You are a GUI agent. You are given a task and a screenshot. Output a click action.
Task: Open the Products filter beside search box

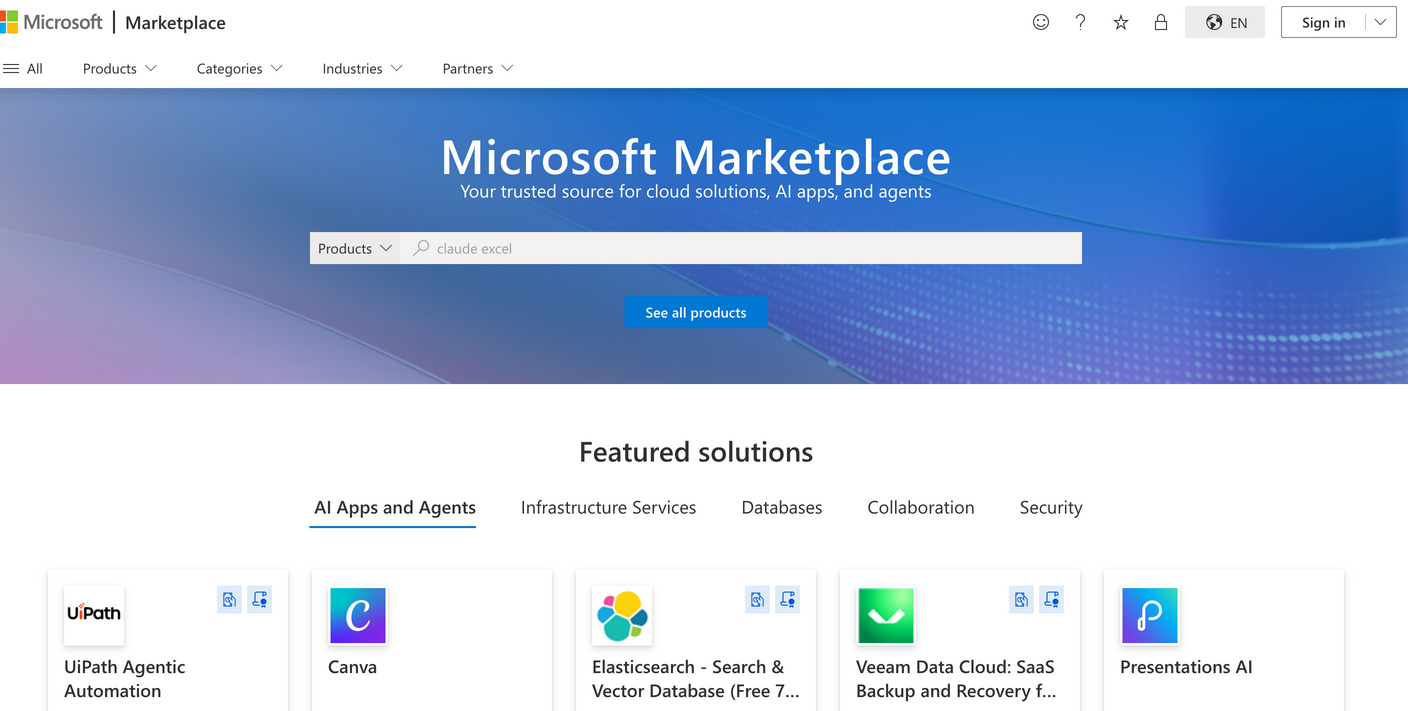pos(355,248)
